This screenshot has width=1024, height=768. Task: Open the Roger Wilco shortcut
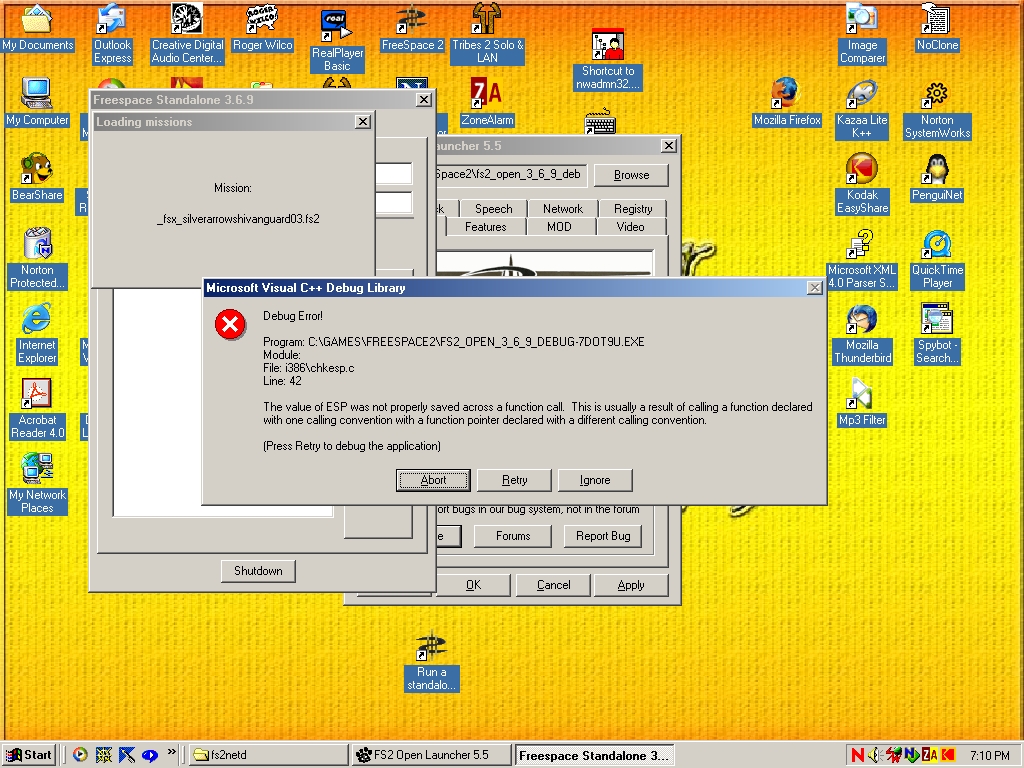pyautogui.click(x=263, y=27)
